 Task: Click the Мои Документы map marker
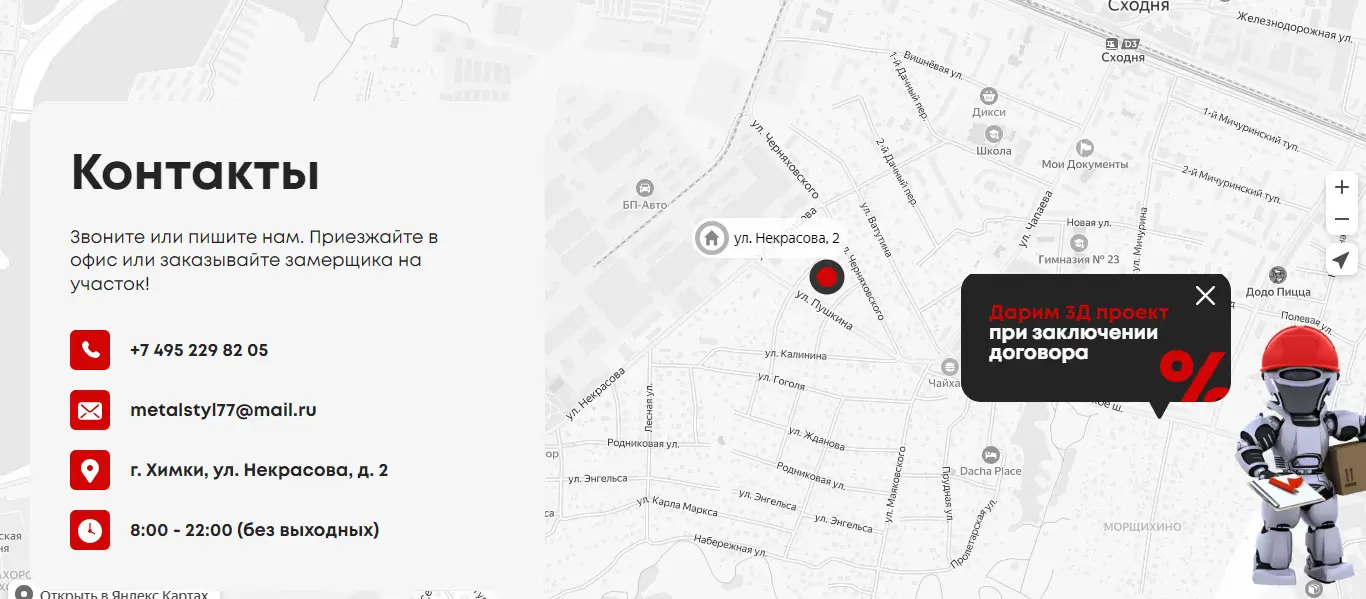point(1084,148)
